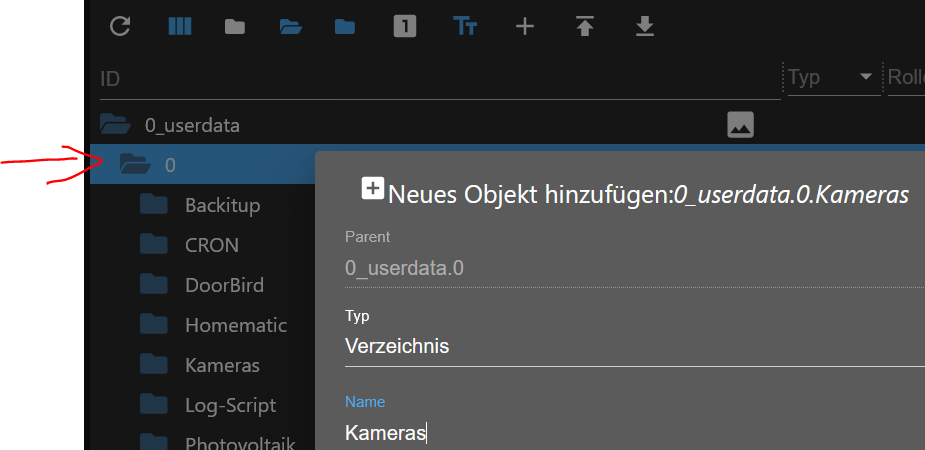Select the DoorBird folder
Image resolution: width=925 pixels, height=450 pixels.
pyautogui.click(x=223, y=285)
